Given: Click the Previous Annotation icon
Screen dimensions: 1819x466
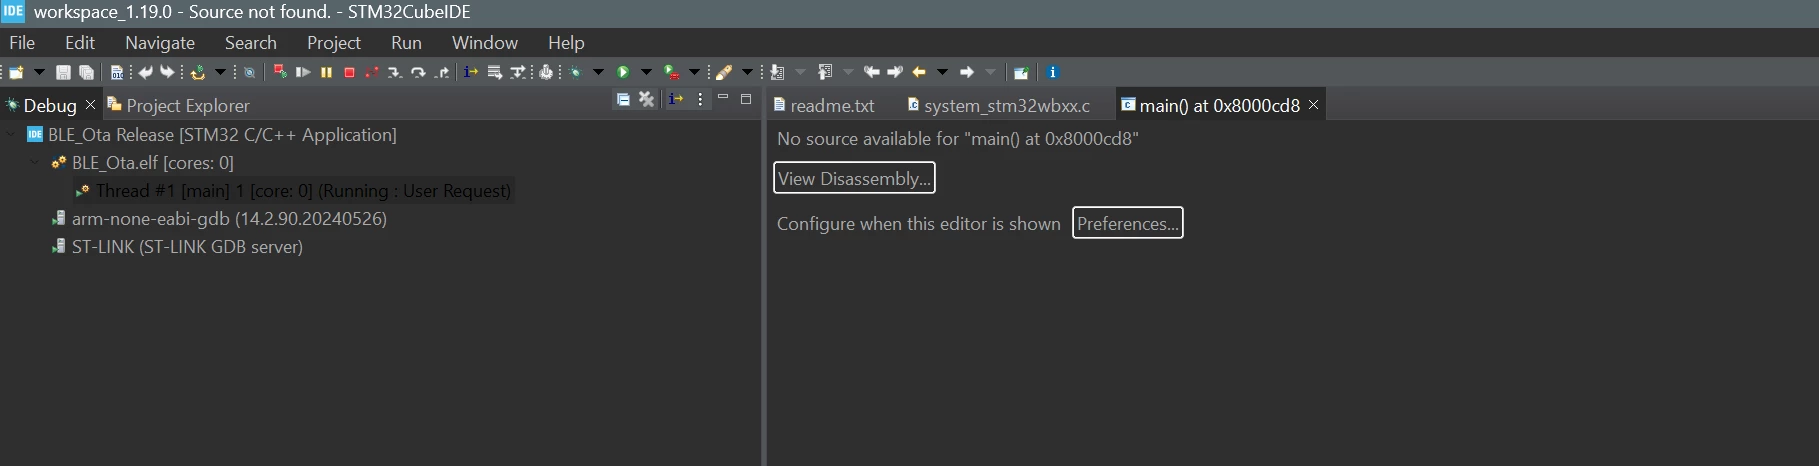Looking at the screenshot, I should tap(825, 72).
